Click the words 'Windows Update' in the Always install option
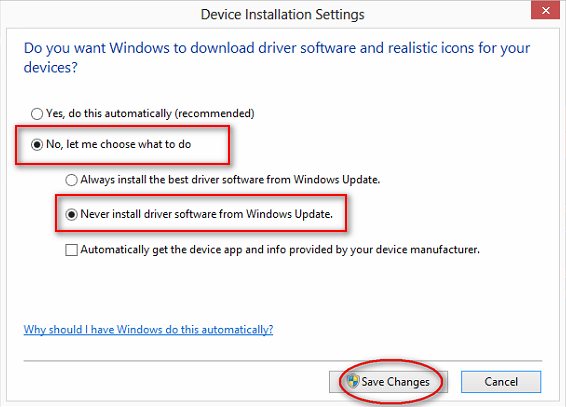This screenshot has width=566, height=407. click(x=337, y=179)
